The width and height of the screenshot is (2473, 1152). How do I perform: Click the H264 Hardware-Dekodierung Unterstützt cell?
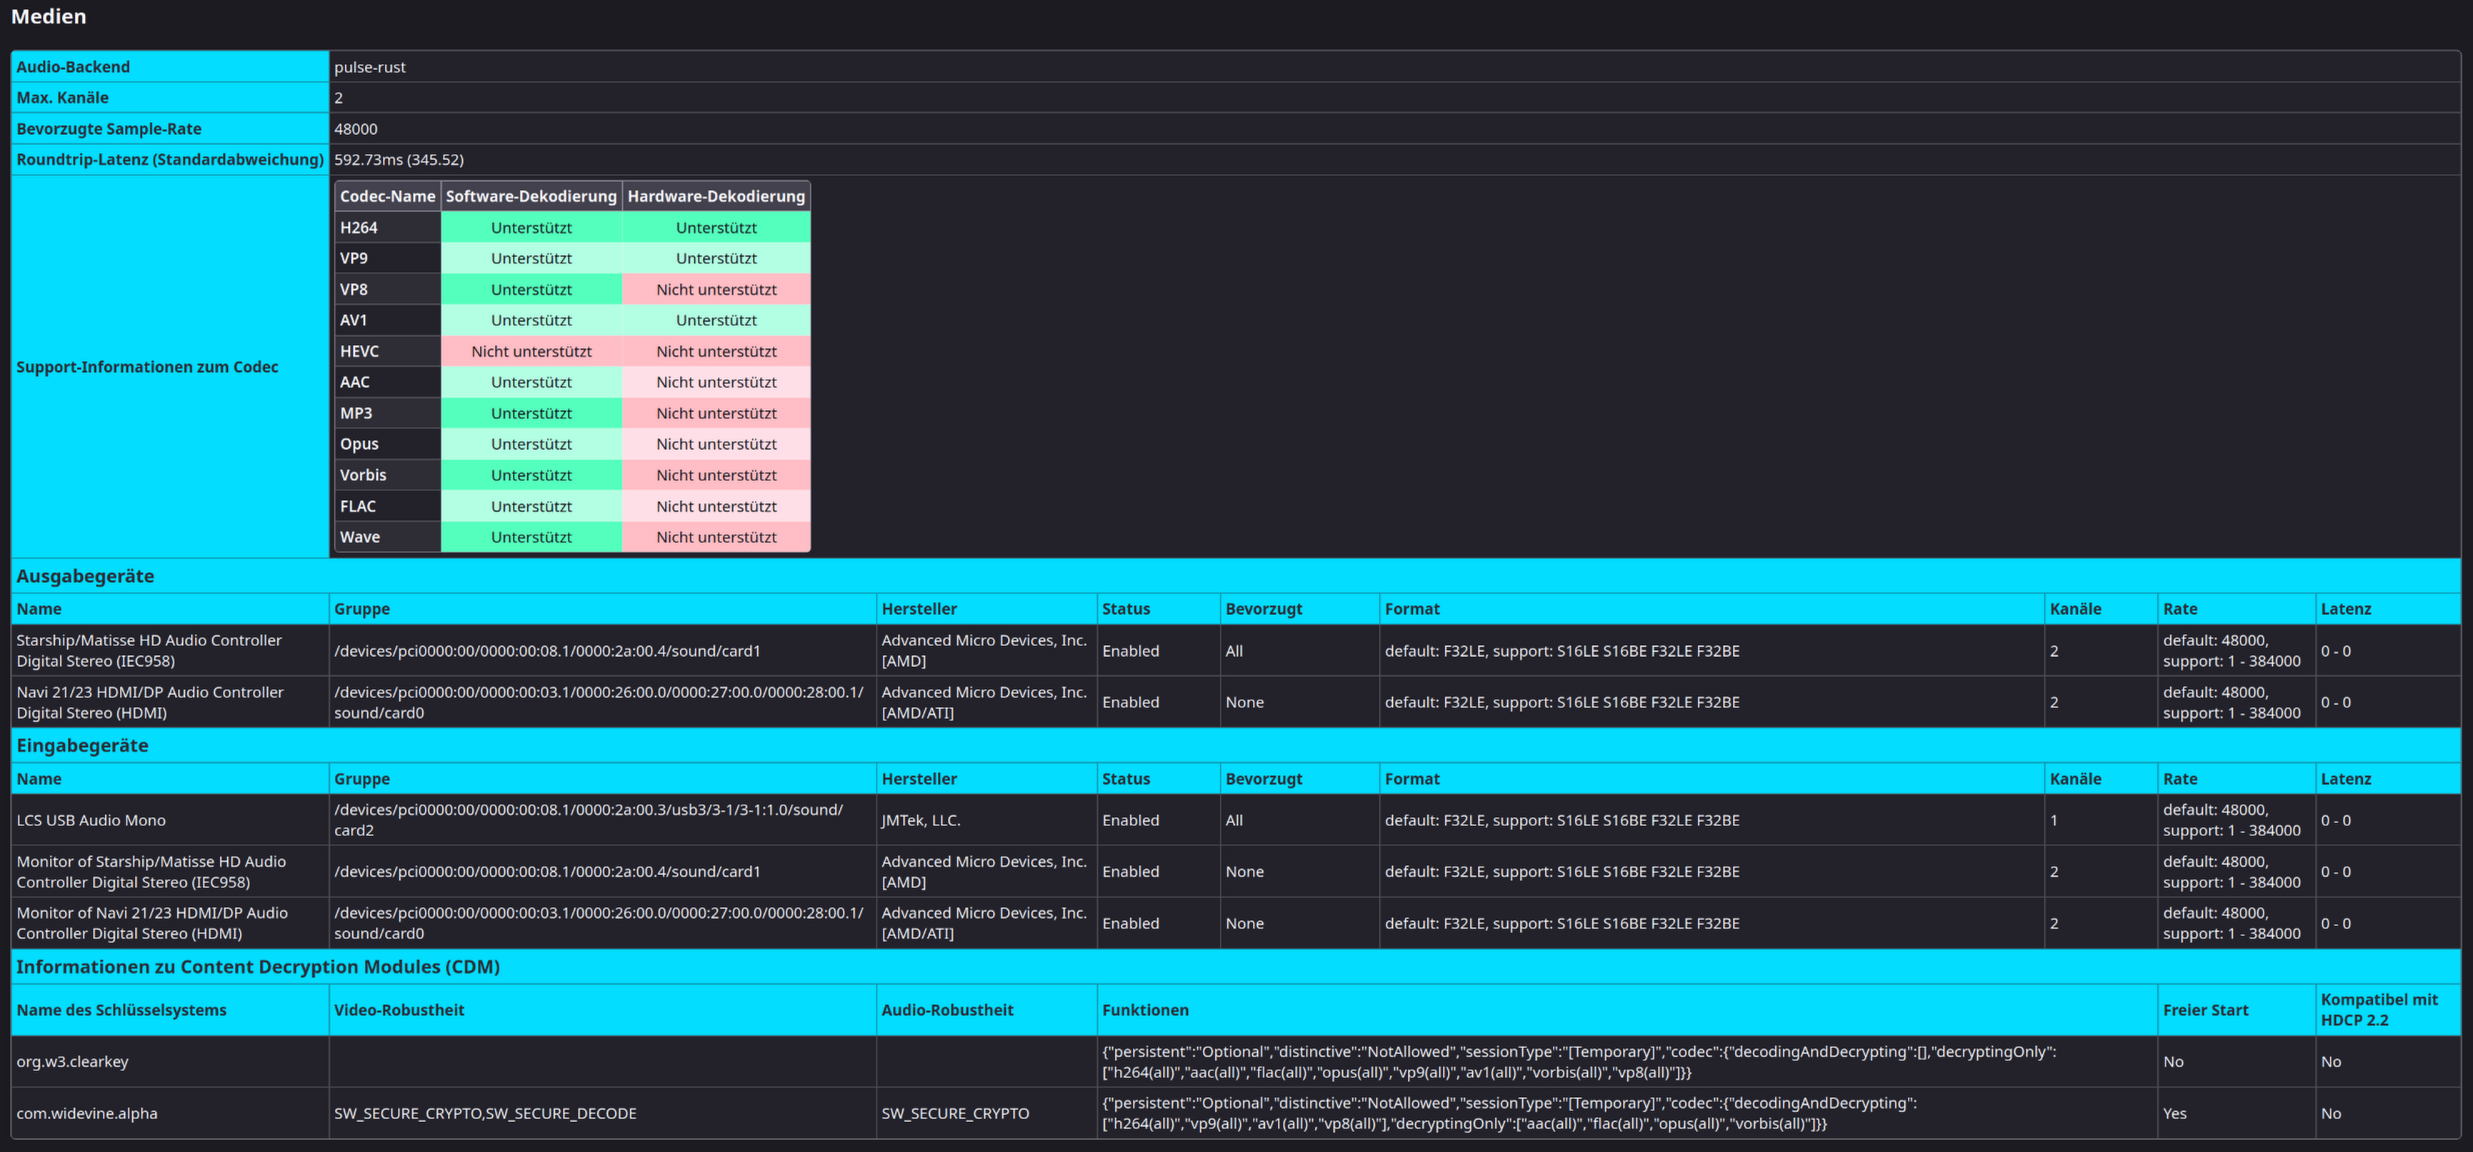coord(715,228)
